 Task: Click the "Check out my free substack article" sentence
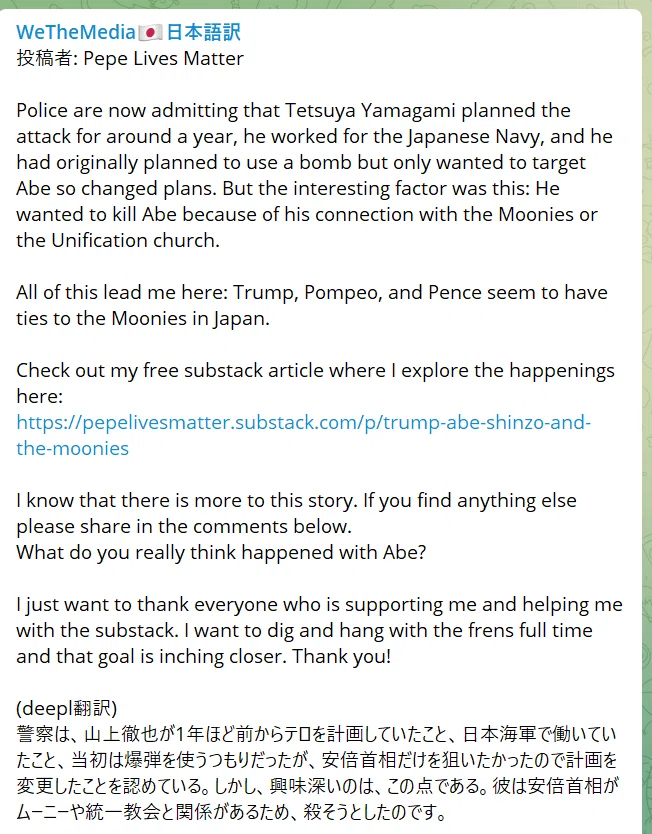315,383
